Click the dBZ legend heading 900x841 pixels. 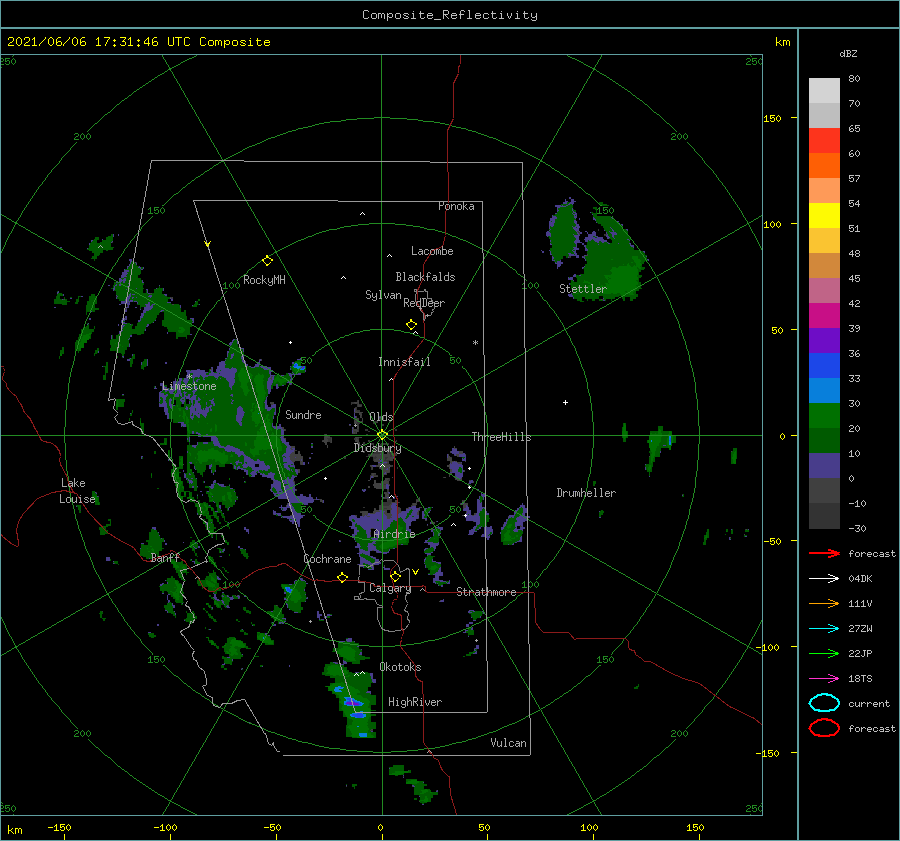[848, 54]
